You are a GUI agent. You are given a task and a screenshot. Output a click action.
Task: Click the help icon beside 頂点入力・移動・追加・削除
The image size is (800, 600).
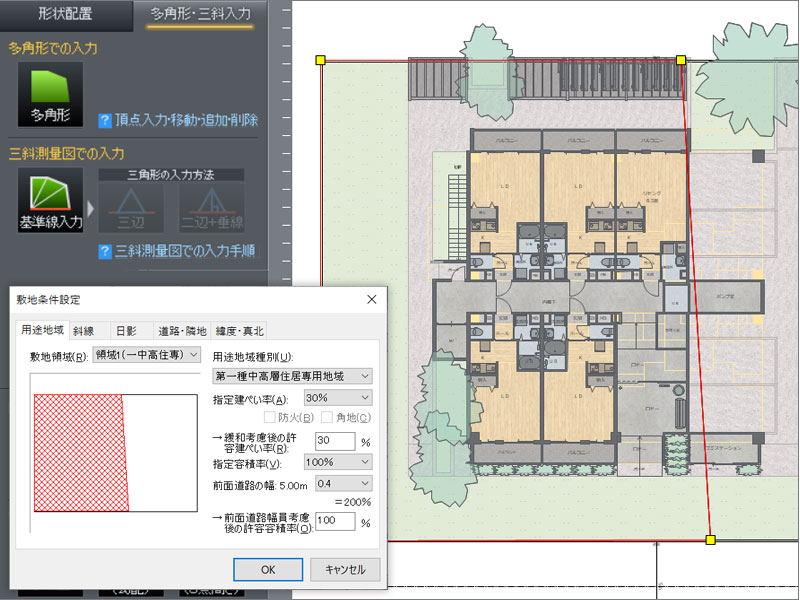[104, 120]
